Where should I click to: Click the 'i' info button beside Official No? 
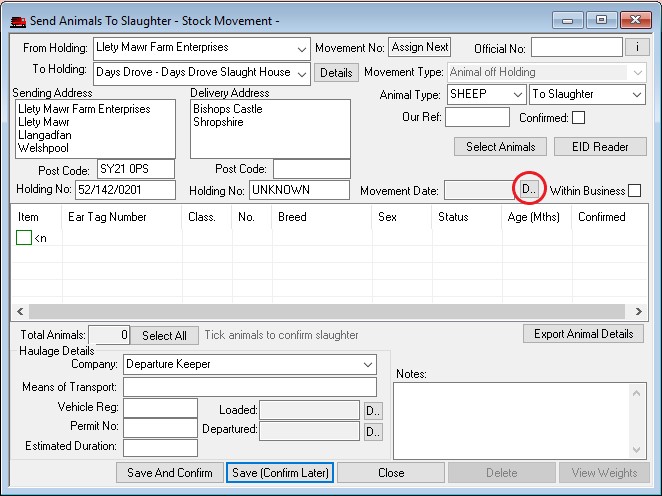(x=637, y=47)
